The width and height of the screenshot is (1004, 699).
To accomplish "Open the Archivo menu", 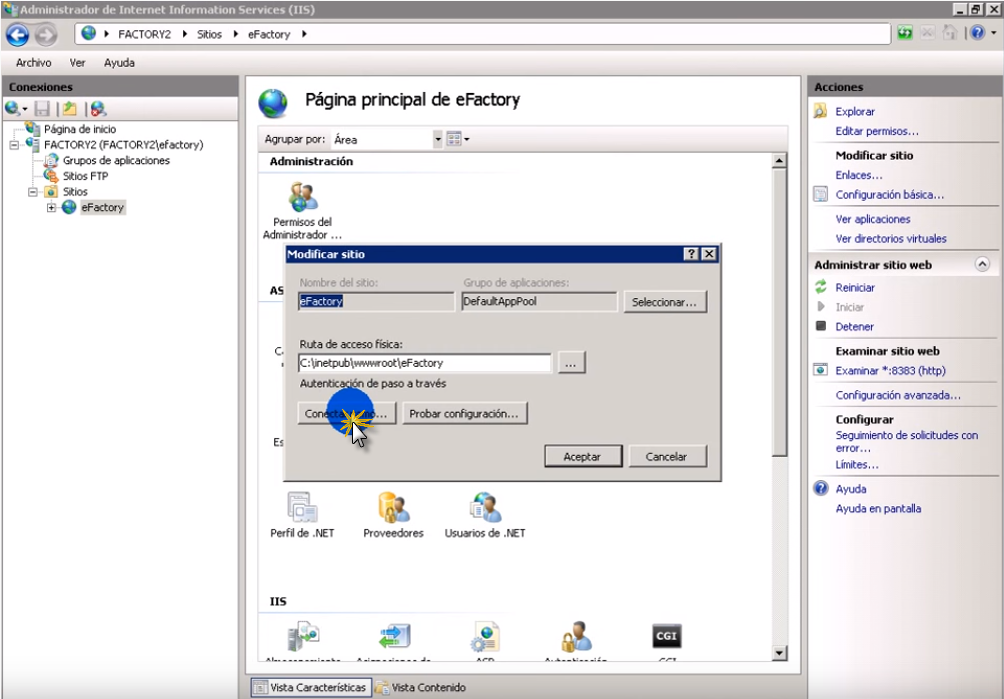I will [33, 63].
